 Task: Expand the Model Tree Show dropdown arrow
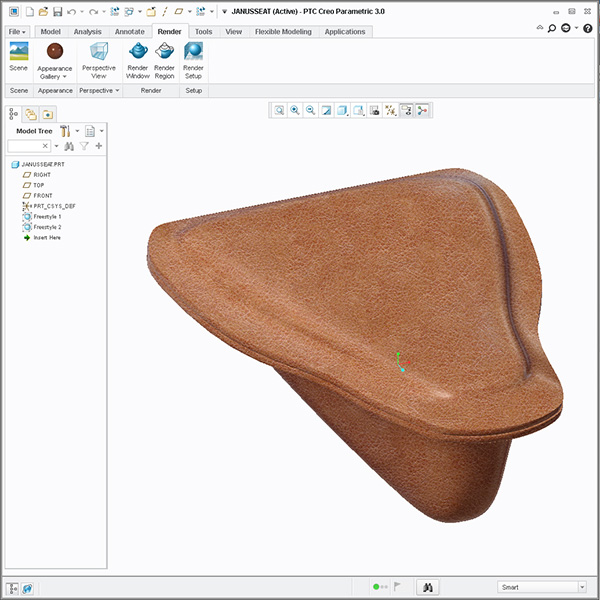[x=102, y=131]
